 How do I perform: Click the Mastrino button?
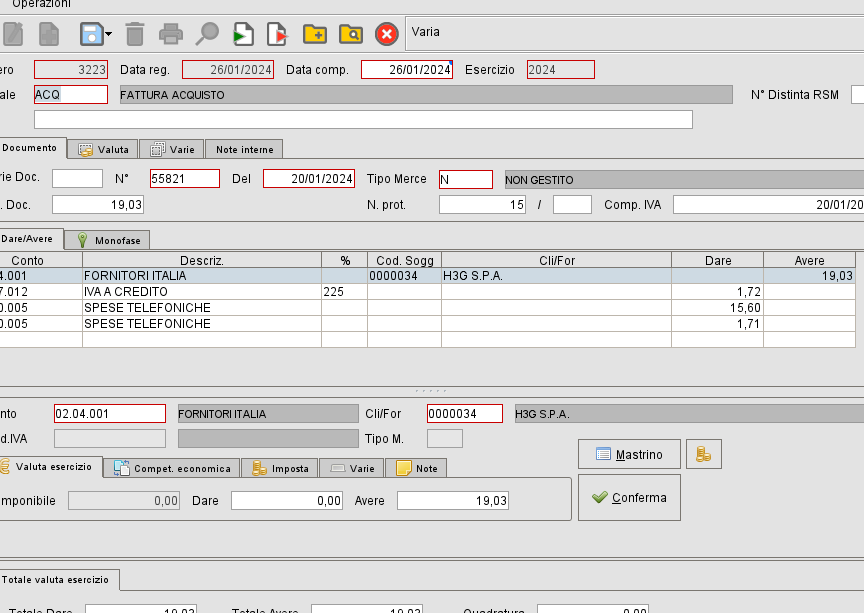pyautogui.click(x=629, y=454)
